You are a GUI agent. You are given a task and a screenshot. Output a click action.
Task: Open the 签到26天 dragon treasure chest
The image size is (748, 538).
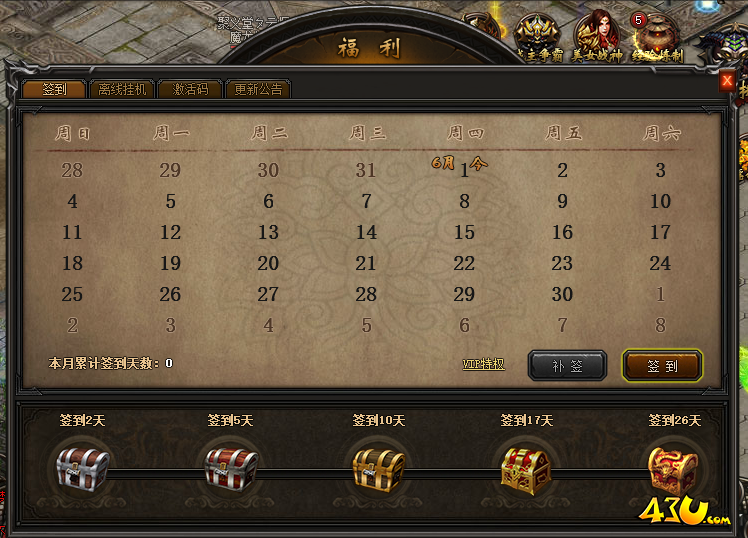click(673, 471)
